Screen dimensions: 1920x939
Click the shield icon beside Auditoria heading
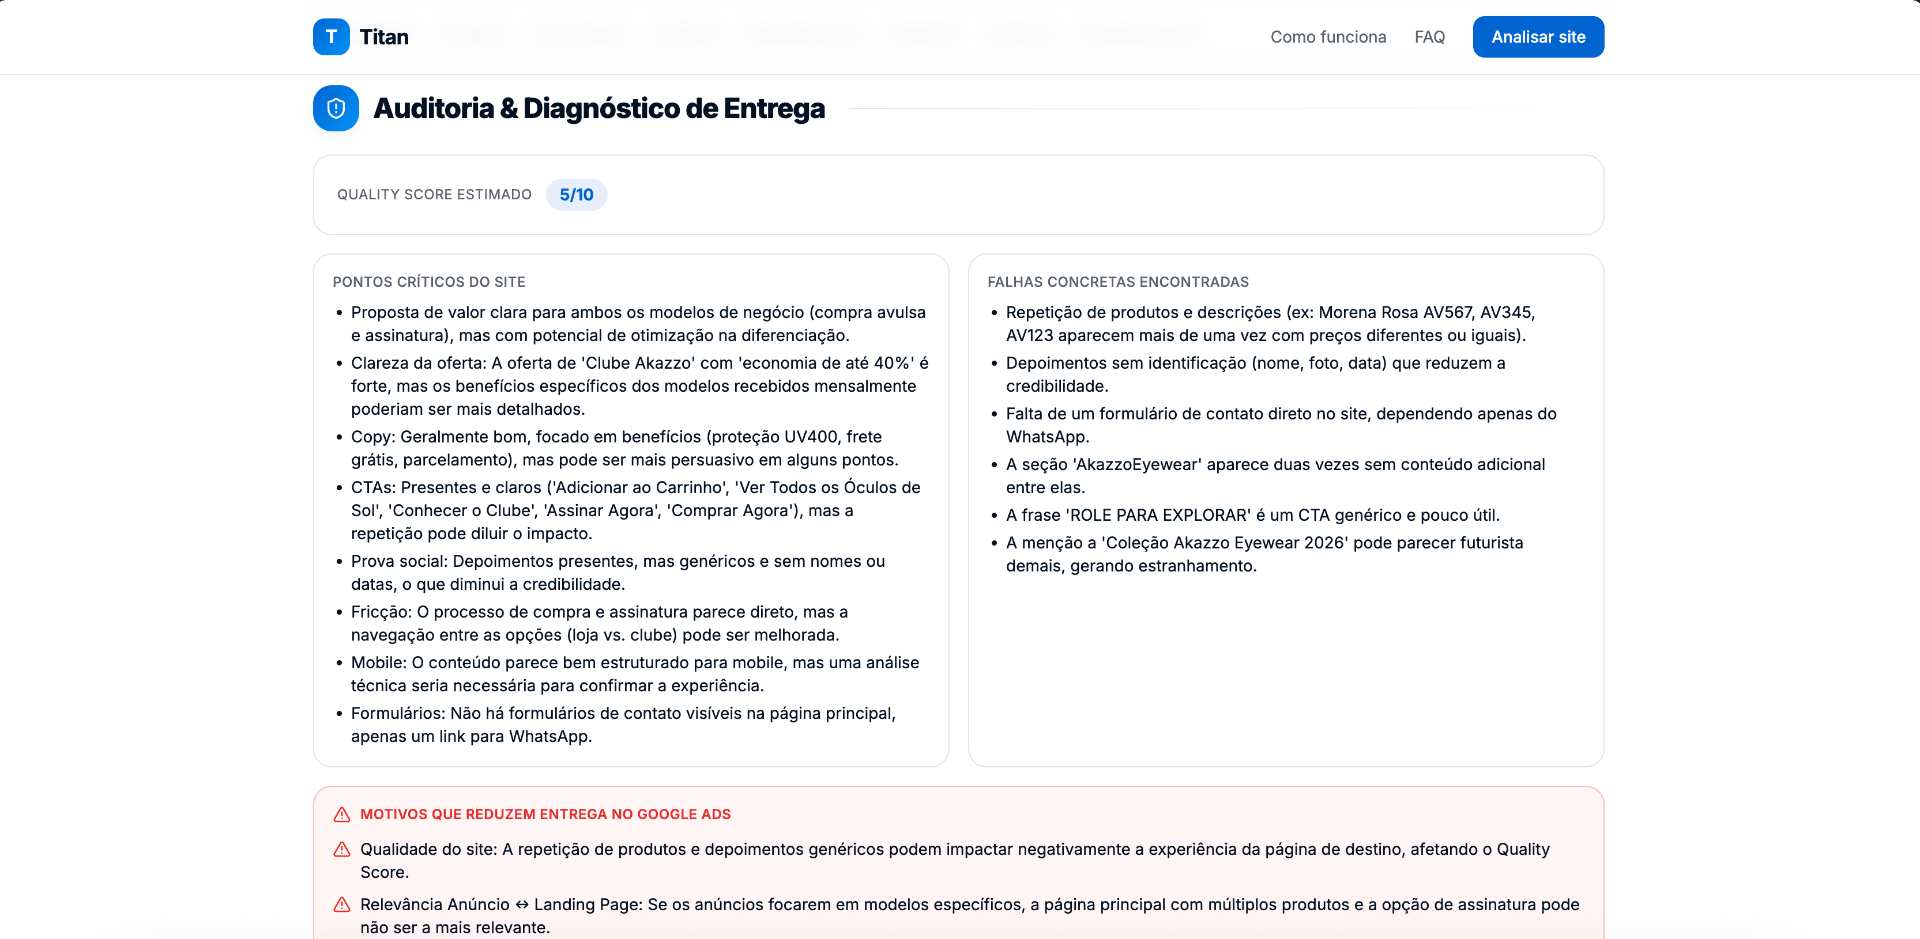point(336,108)
